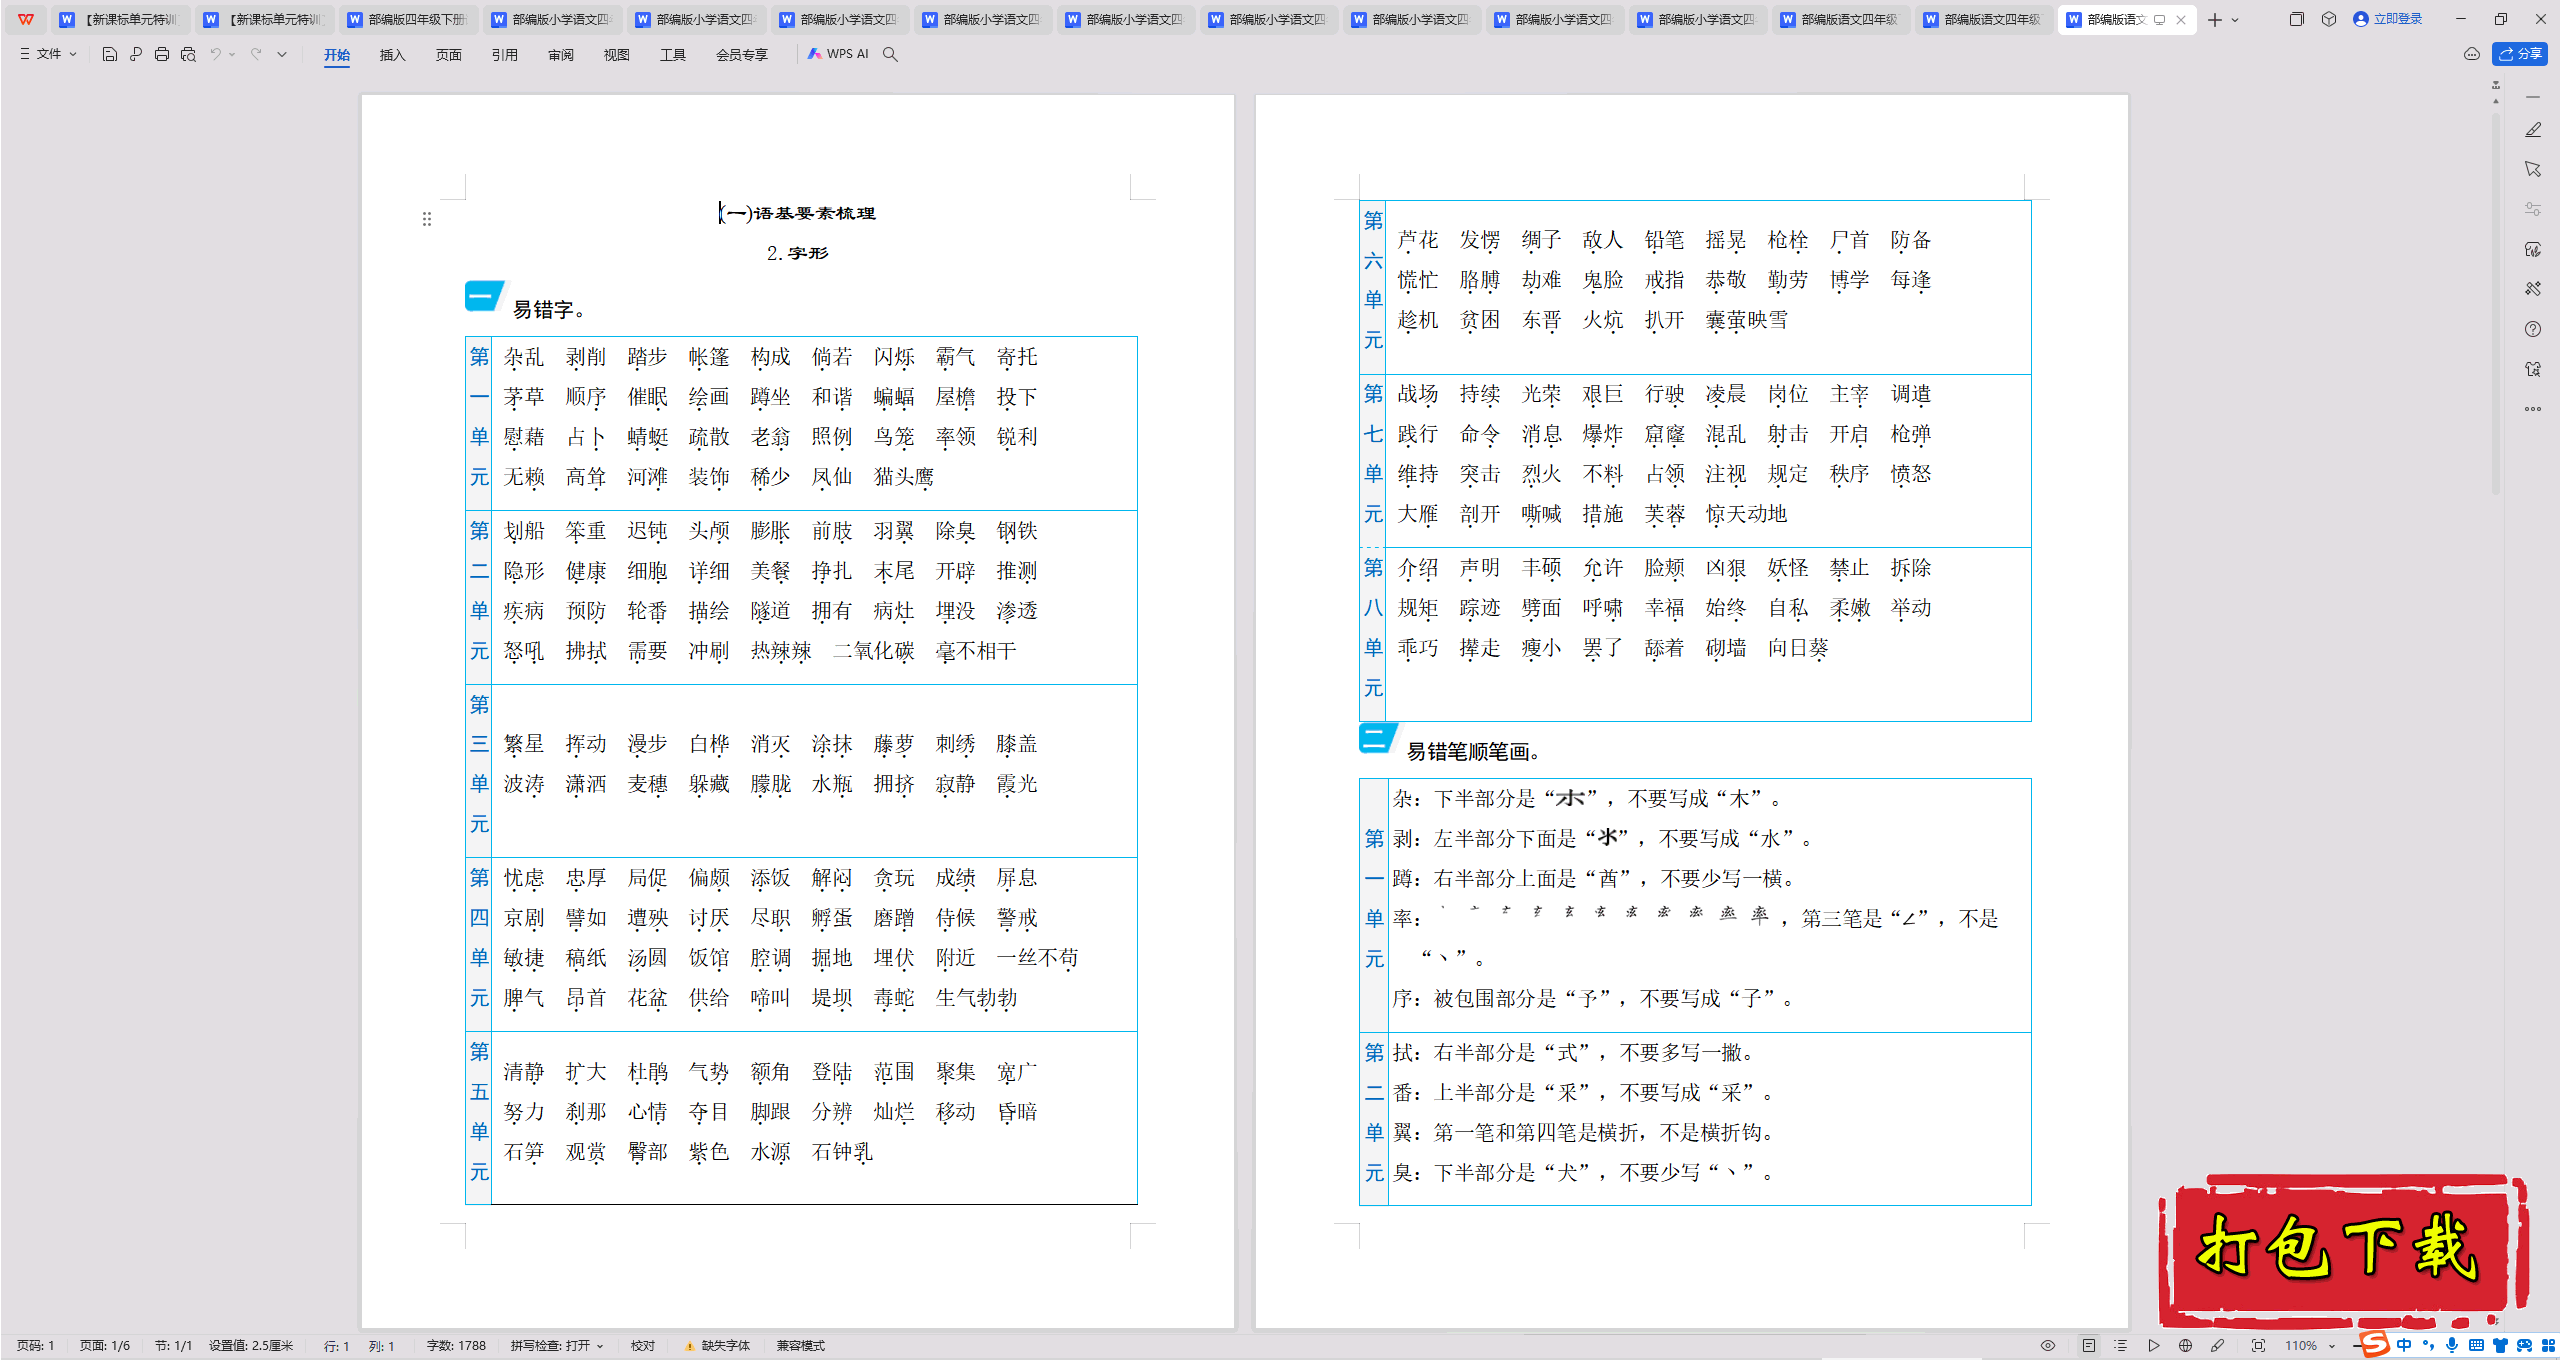
Task: Click the cloud comment bubble icon
Action: coord(2472,54)
